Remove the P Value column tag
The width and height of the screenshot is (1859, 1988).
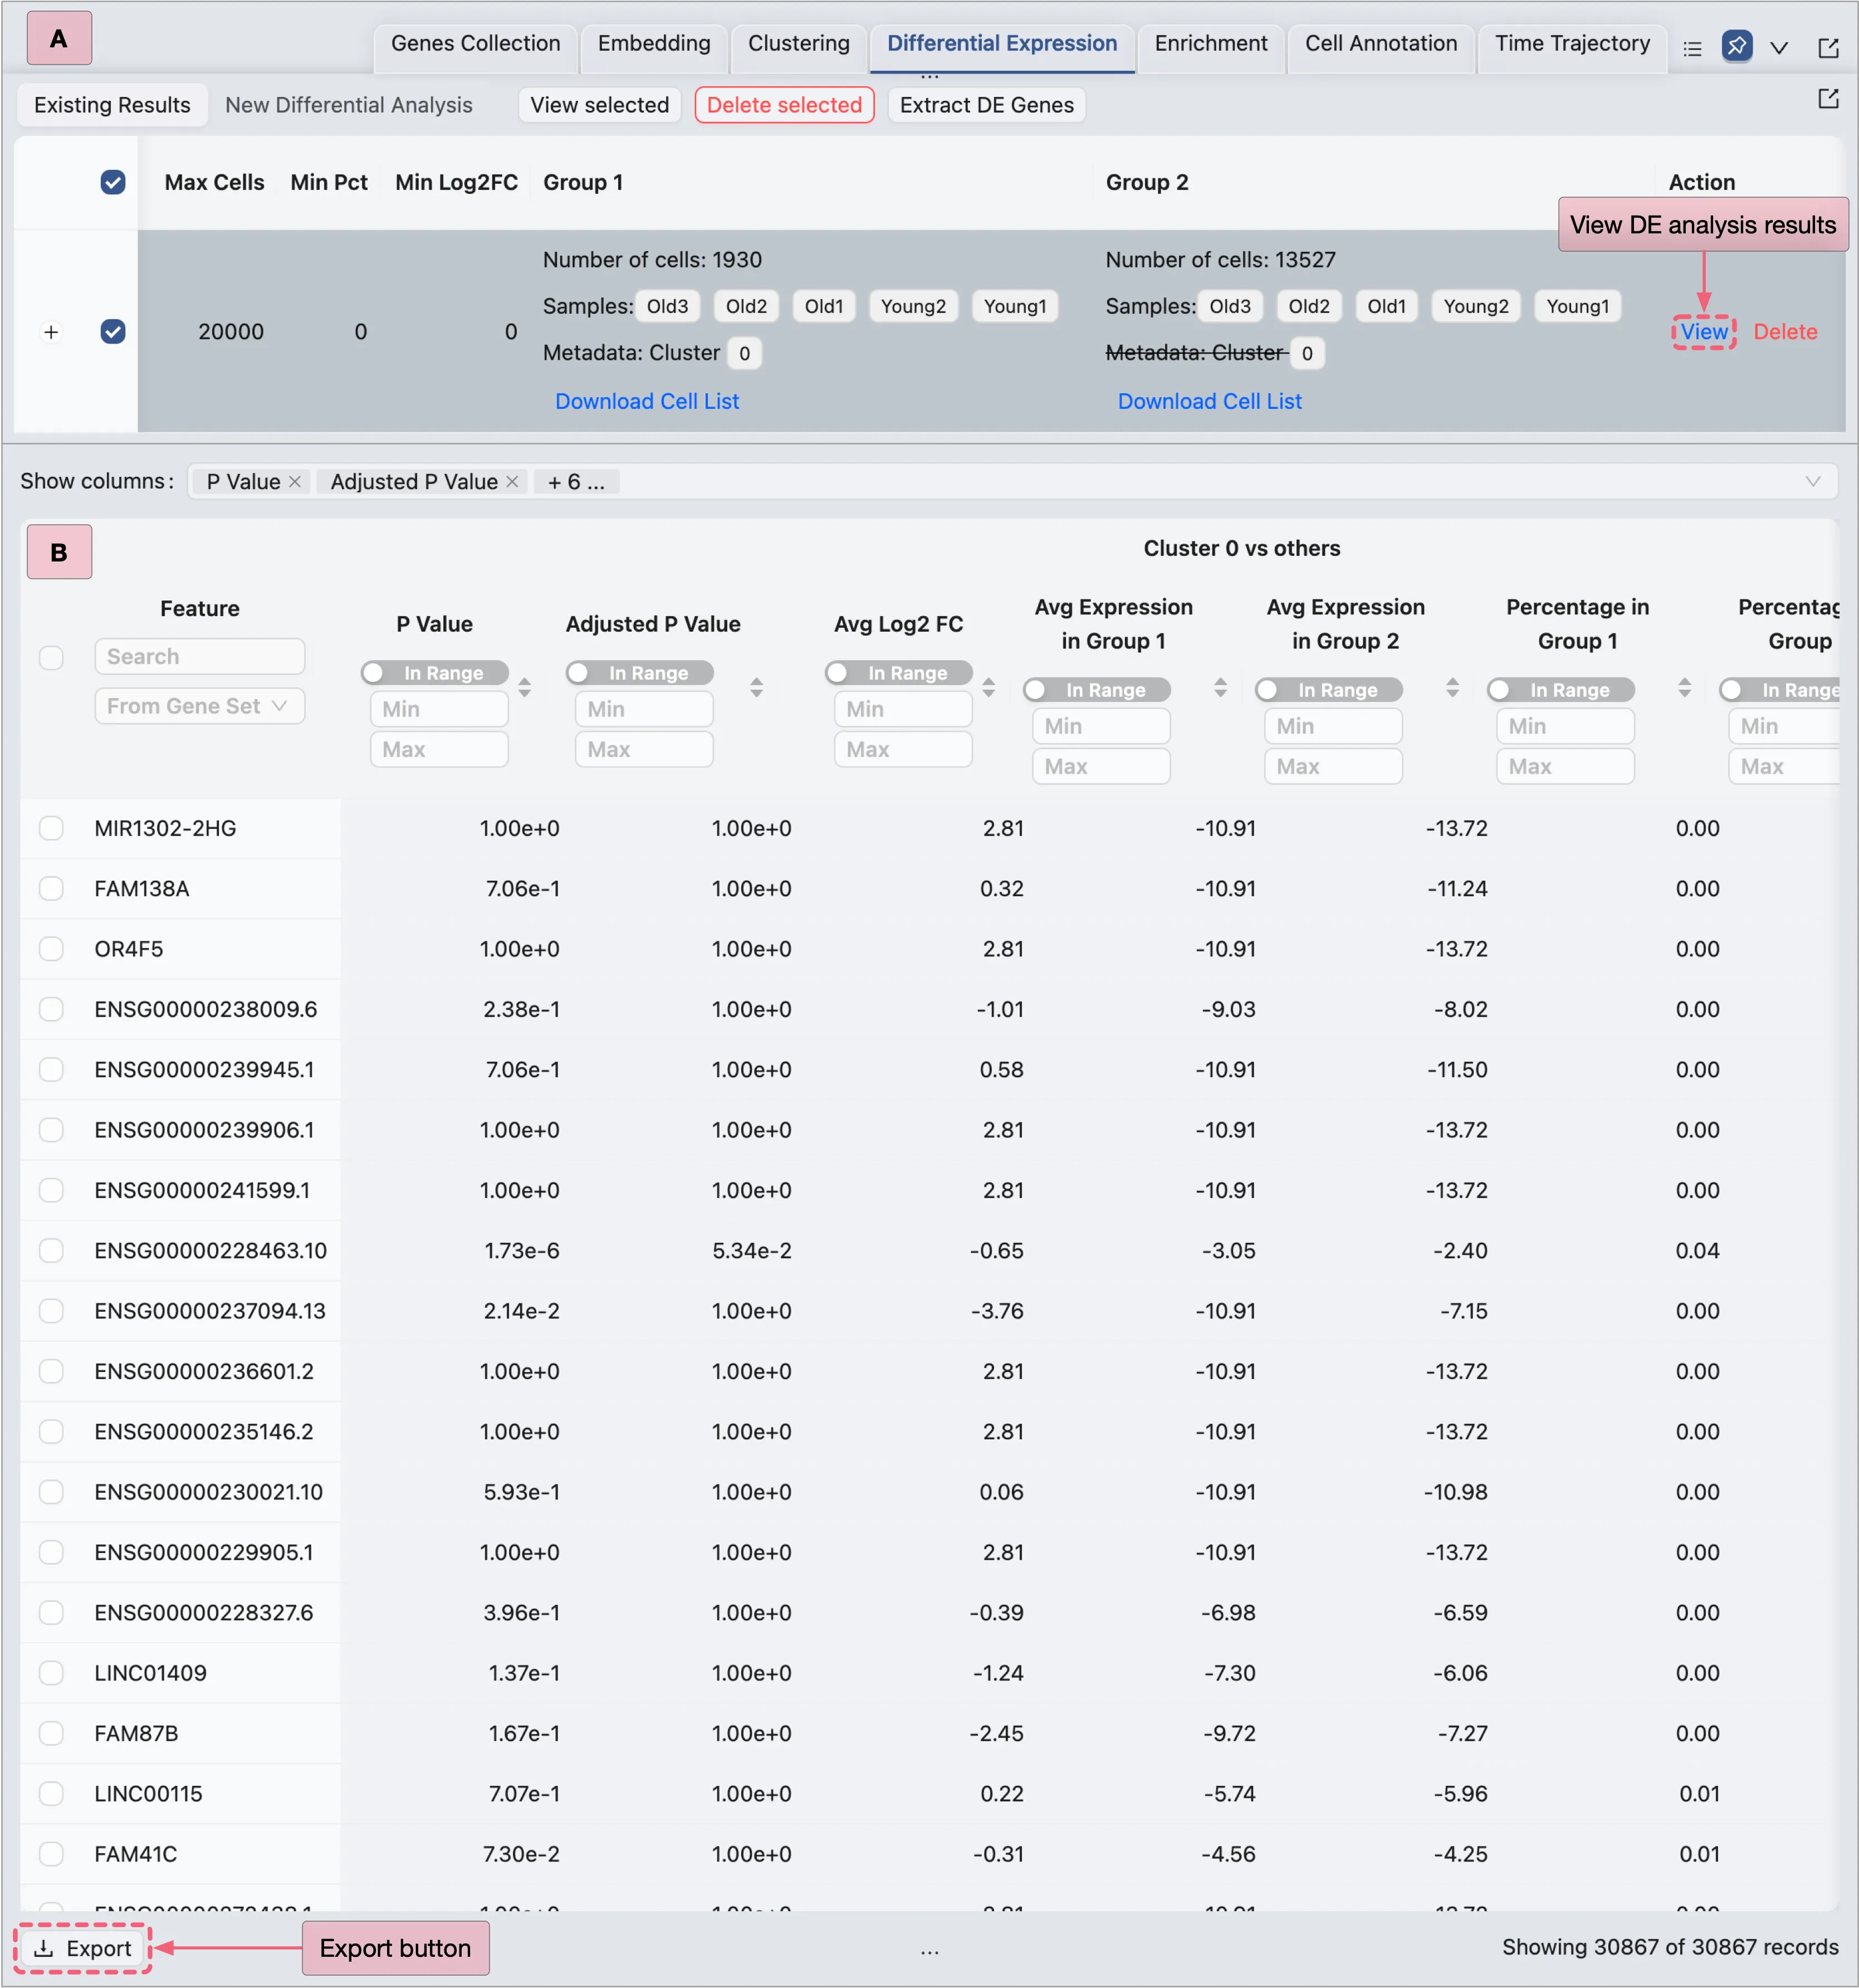tap(295, 482)
